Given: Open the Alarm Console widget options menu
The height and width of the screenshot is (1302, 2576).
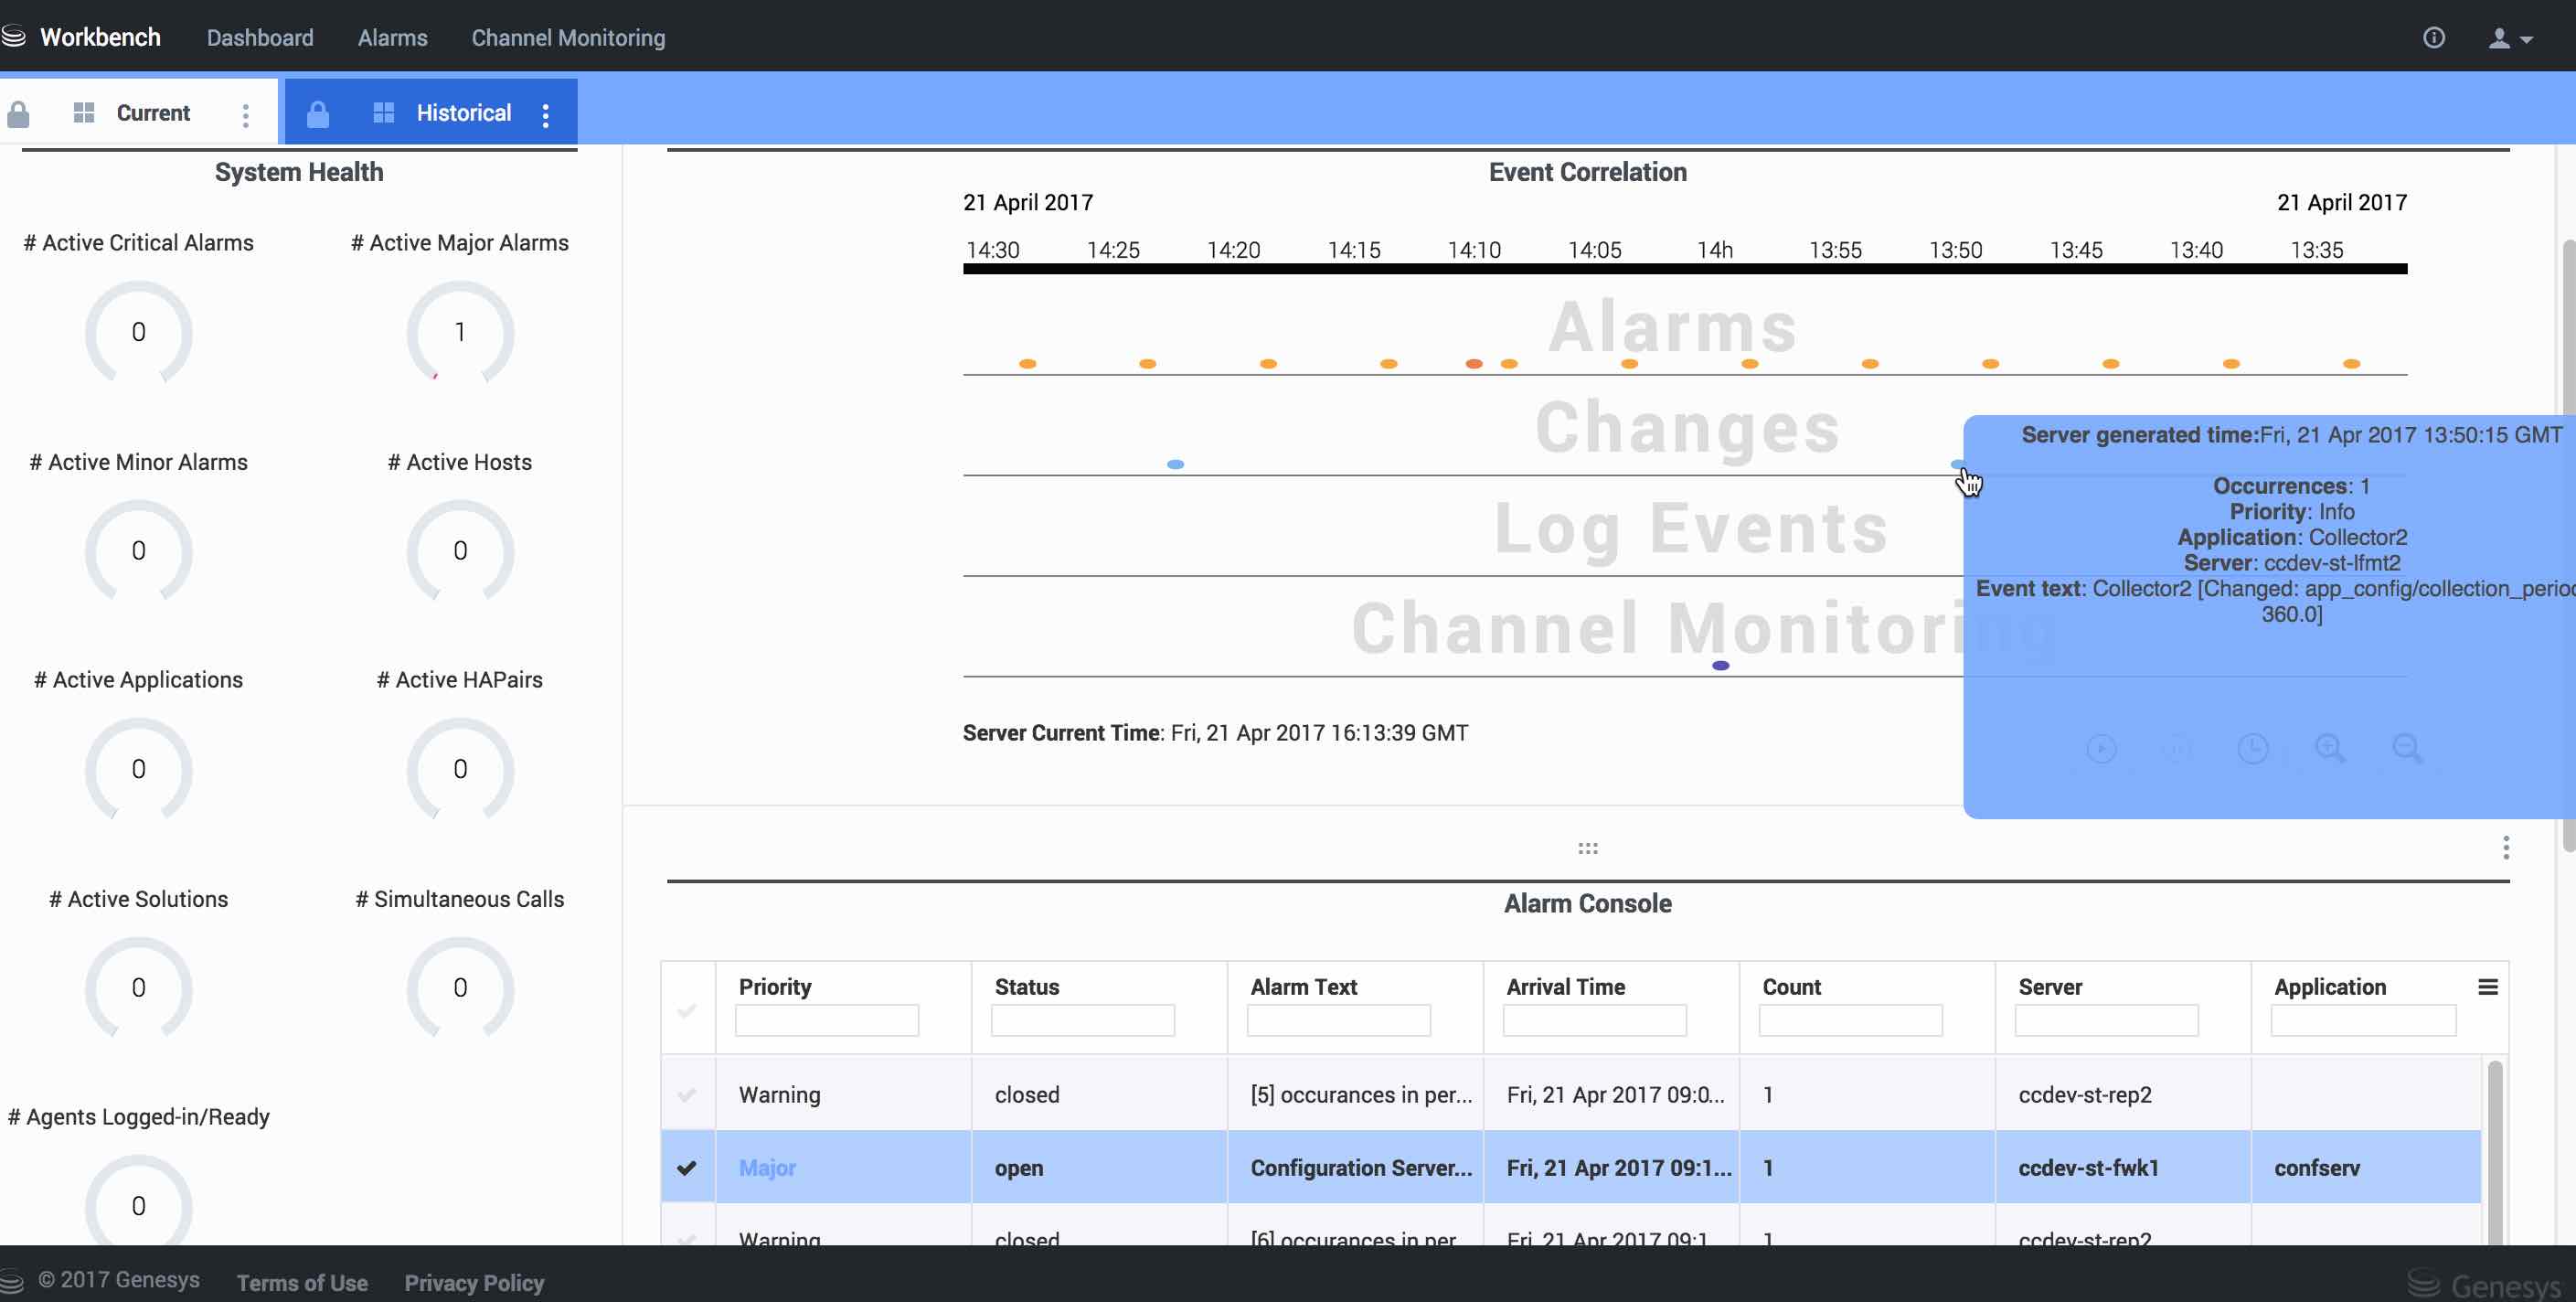Looking at the screenshot, I should (2505, 847).
